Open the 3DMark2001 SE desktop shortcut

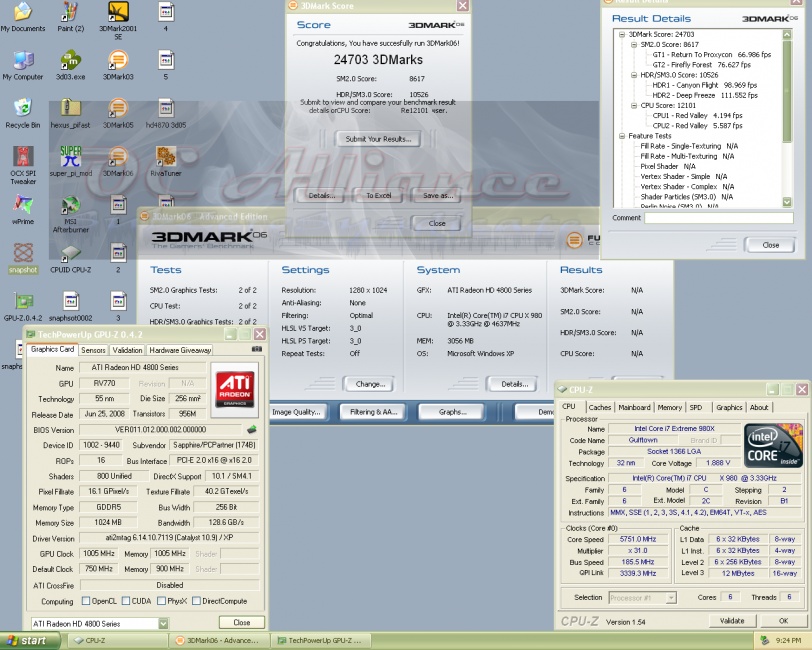tap(117, 14)
